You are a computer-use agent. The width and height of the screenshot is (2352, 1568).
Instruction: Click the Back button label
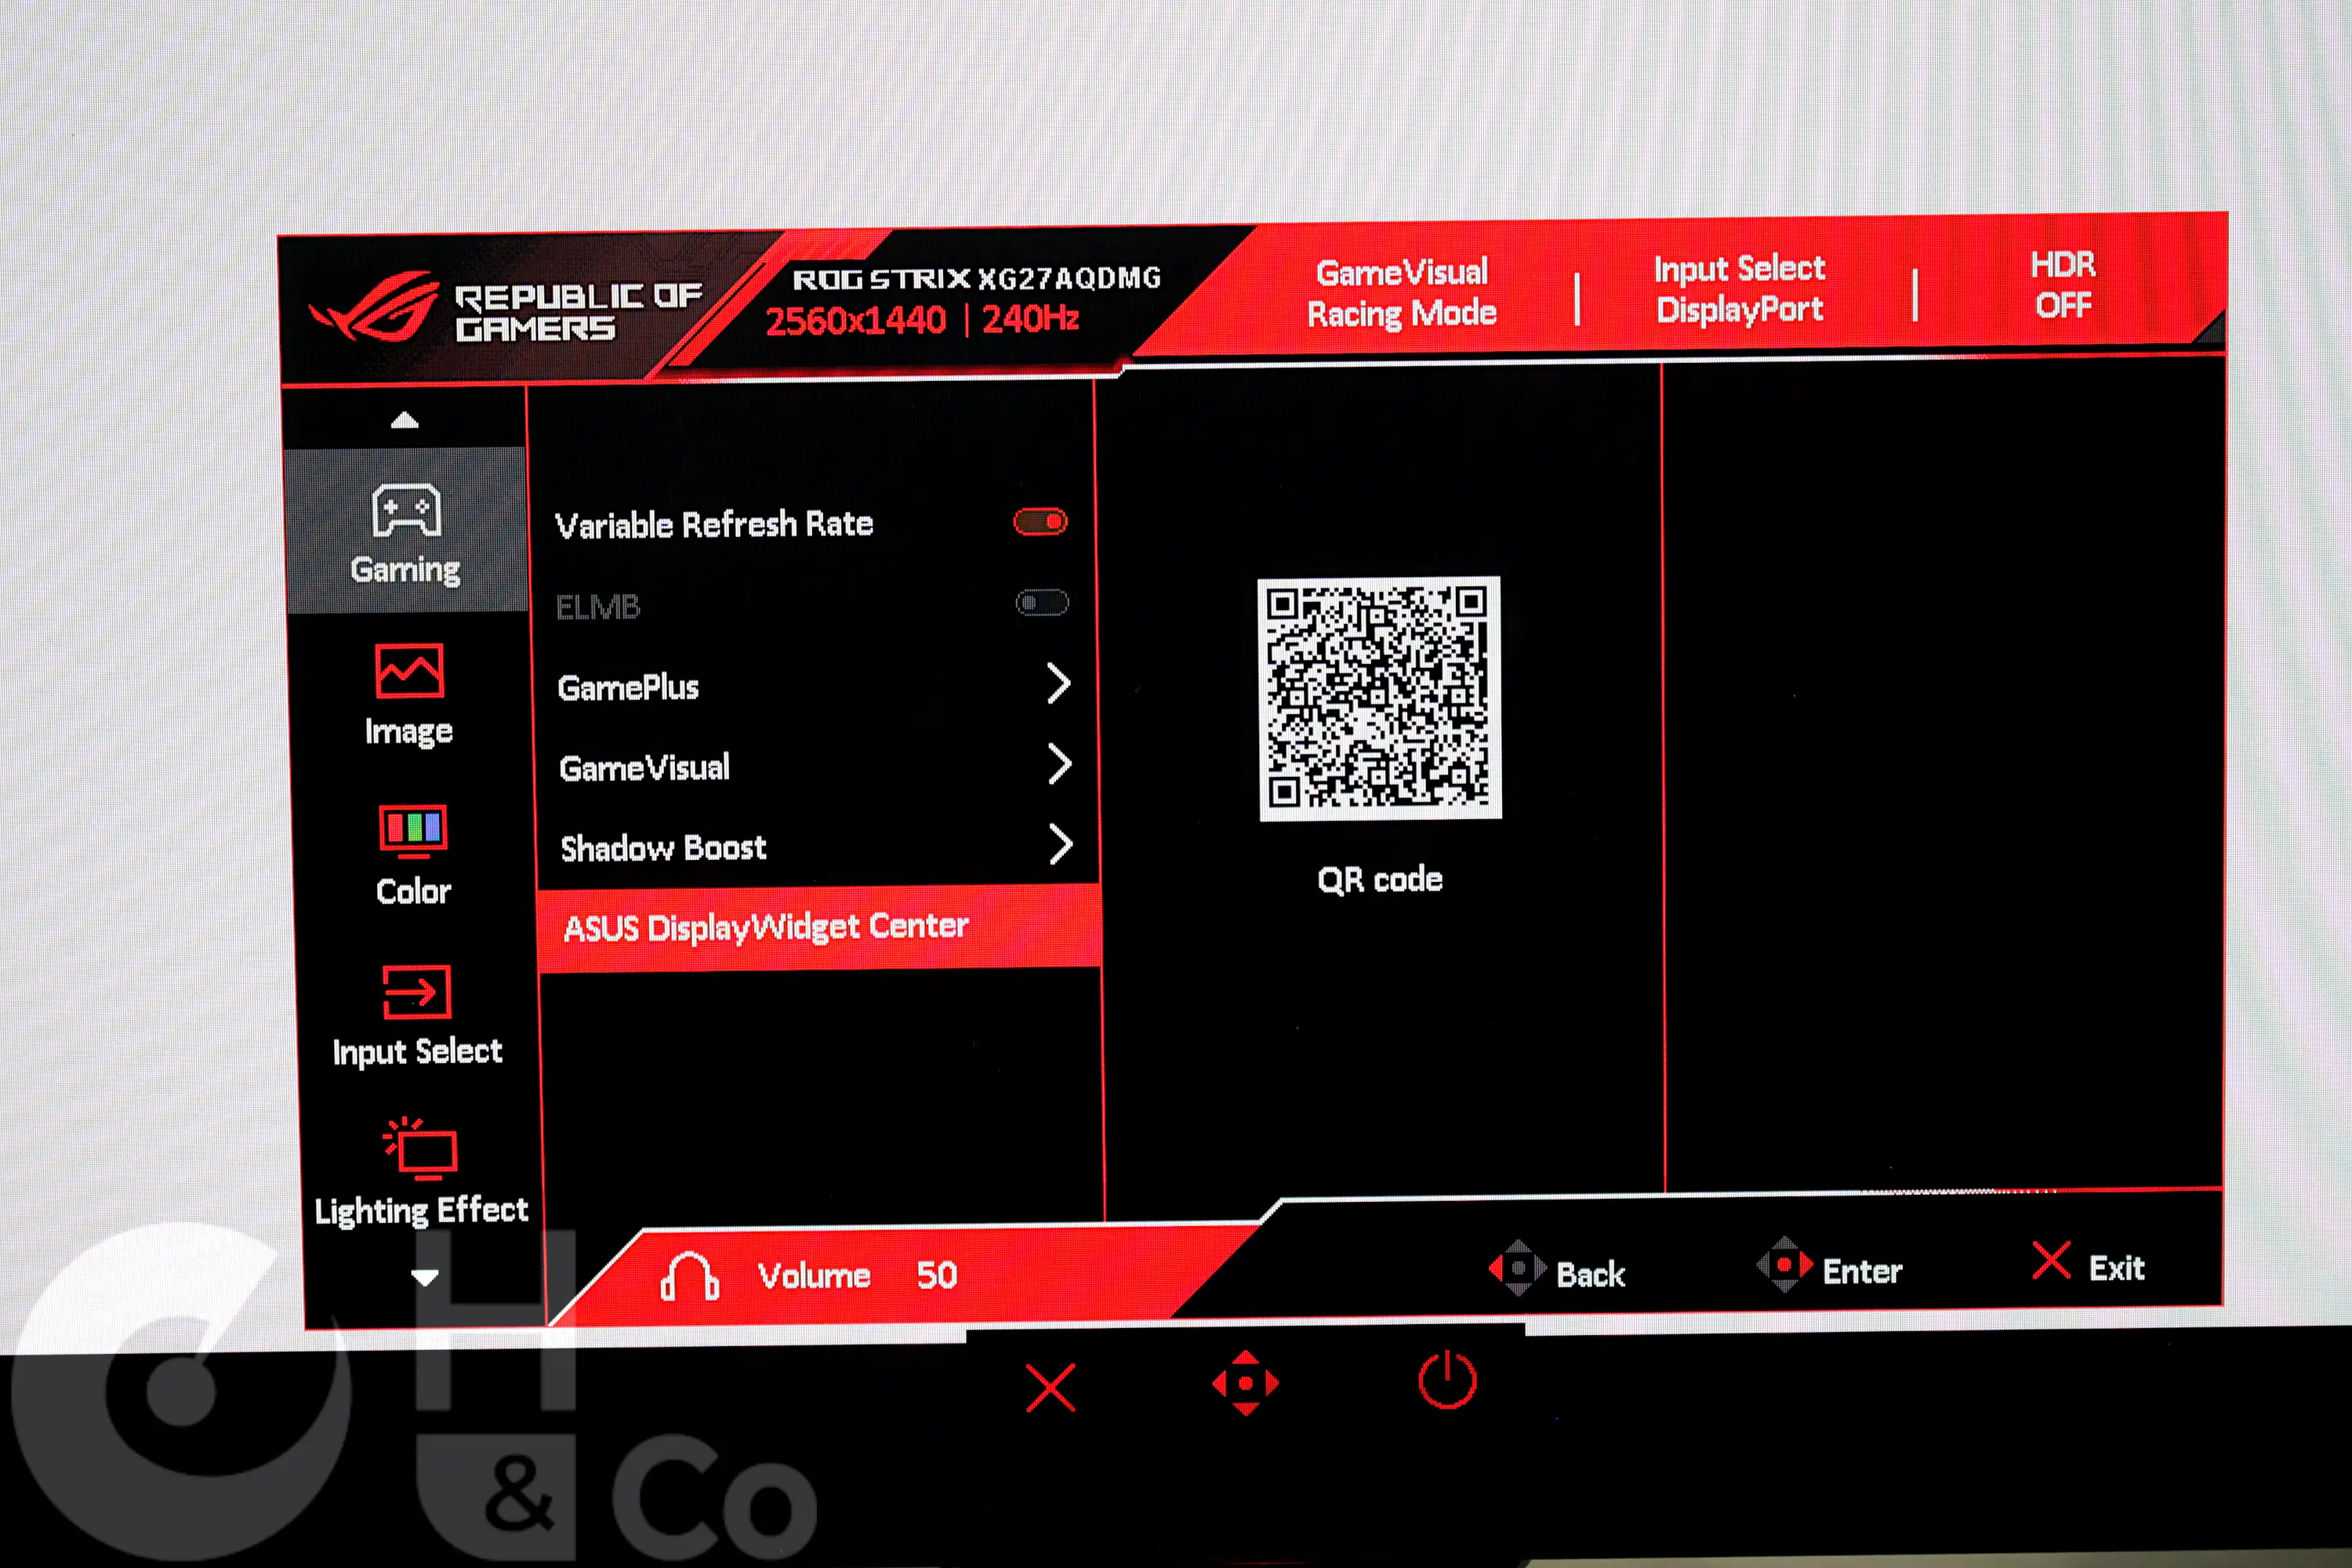(x=1590, y=1274)
